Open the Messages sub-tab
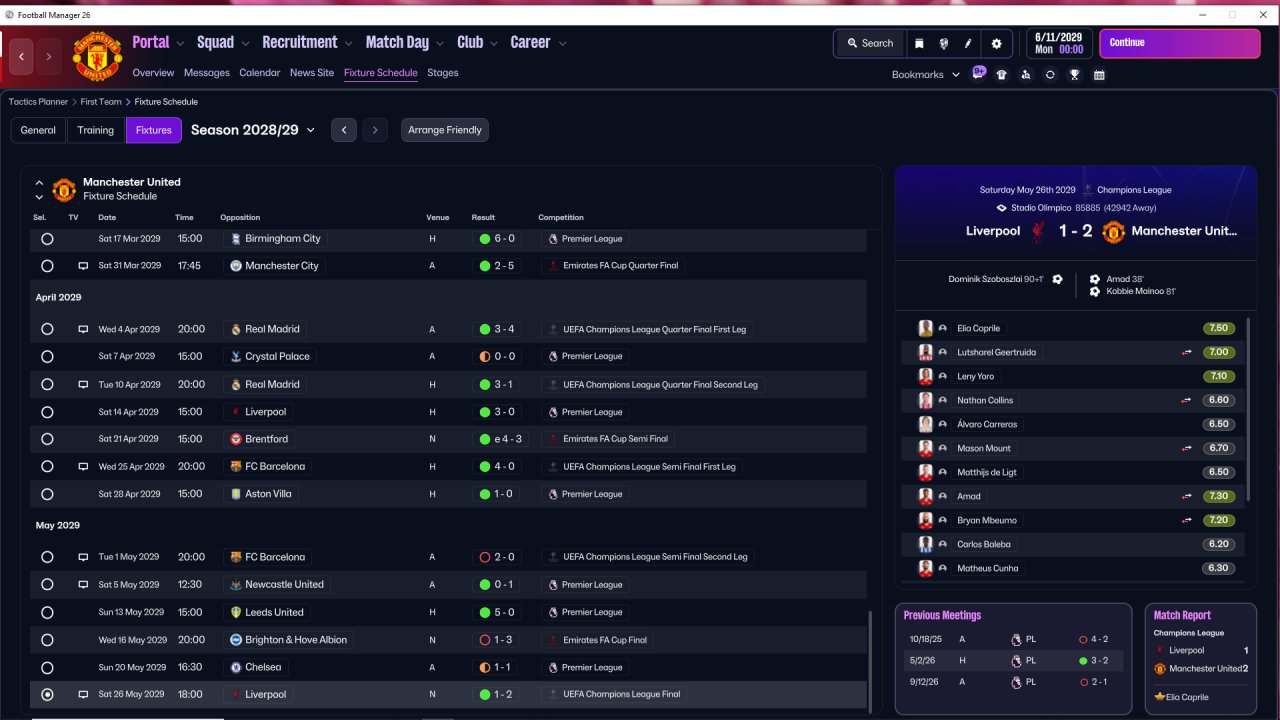 (x=207, y=73)
